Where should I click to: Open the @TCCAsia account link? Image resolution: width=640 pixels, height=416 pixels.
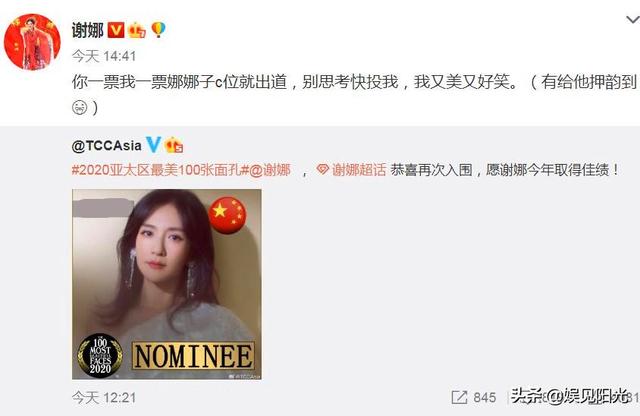(107, 145)
